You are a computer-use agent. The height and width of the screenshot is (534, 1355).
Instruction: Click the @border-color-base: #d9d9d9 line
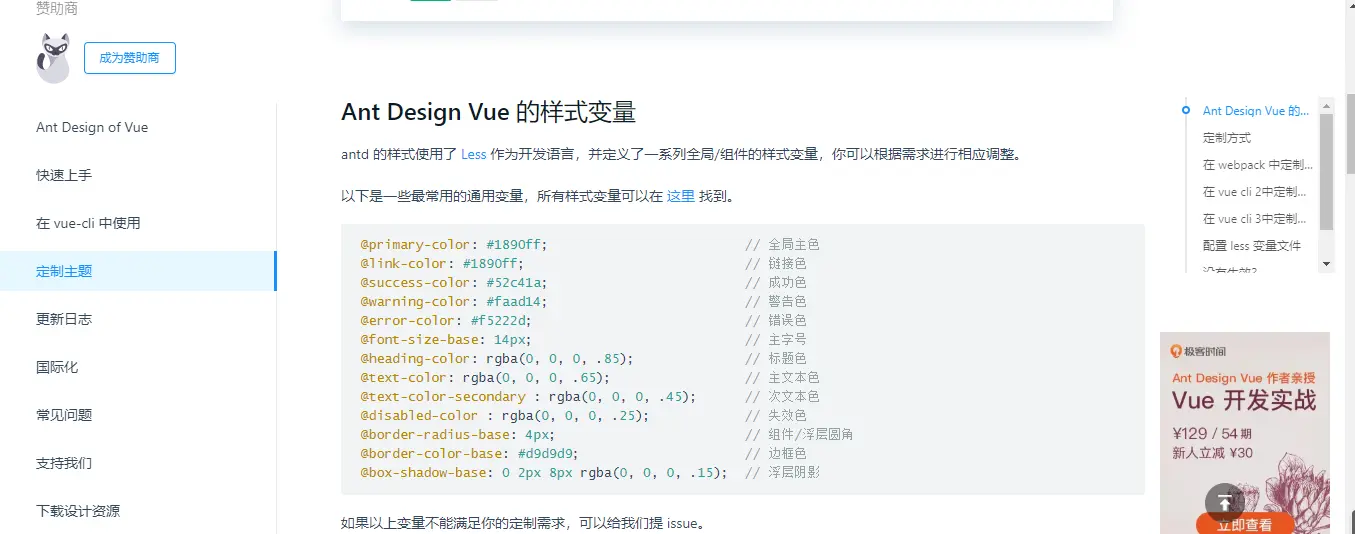coord(470,454)
